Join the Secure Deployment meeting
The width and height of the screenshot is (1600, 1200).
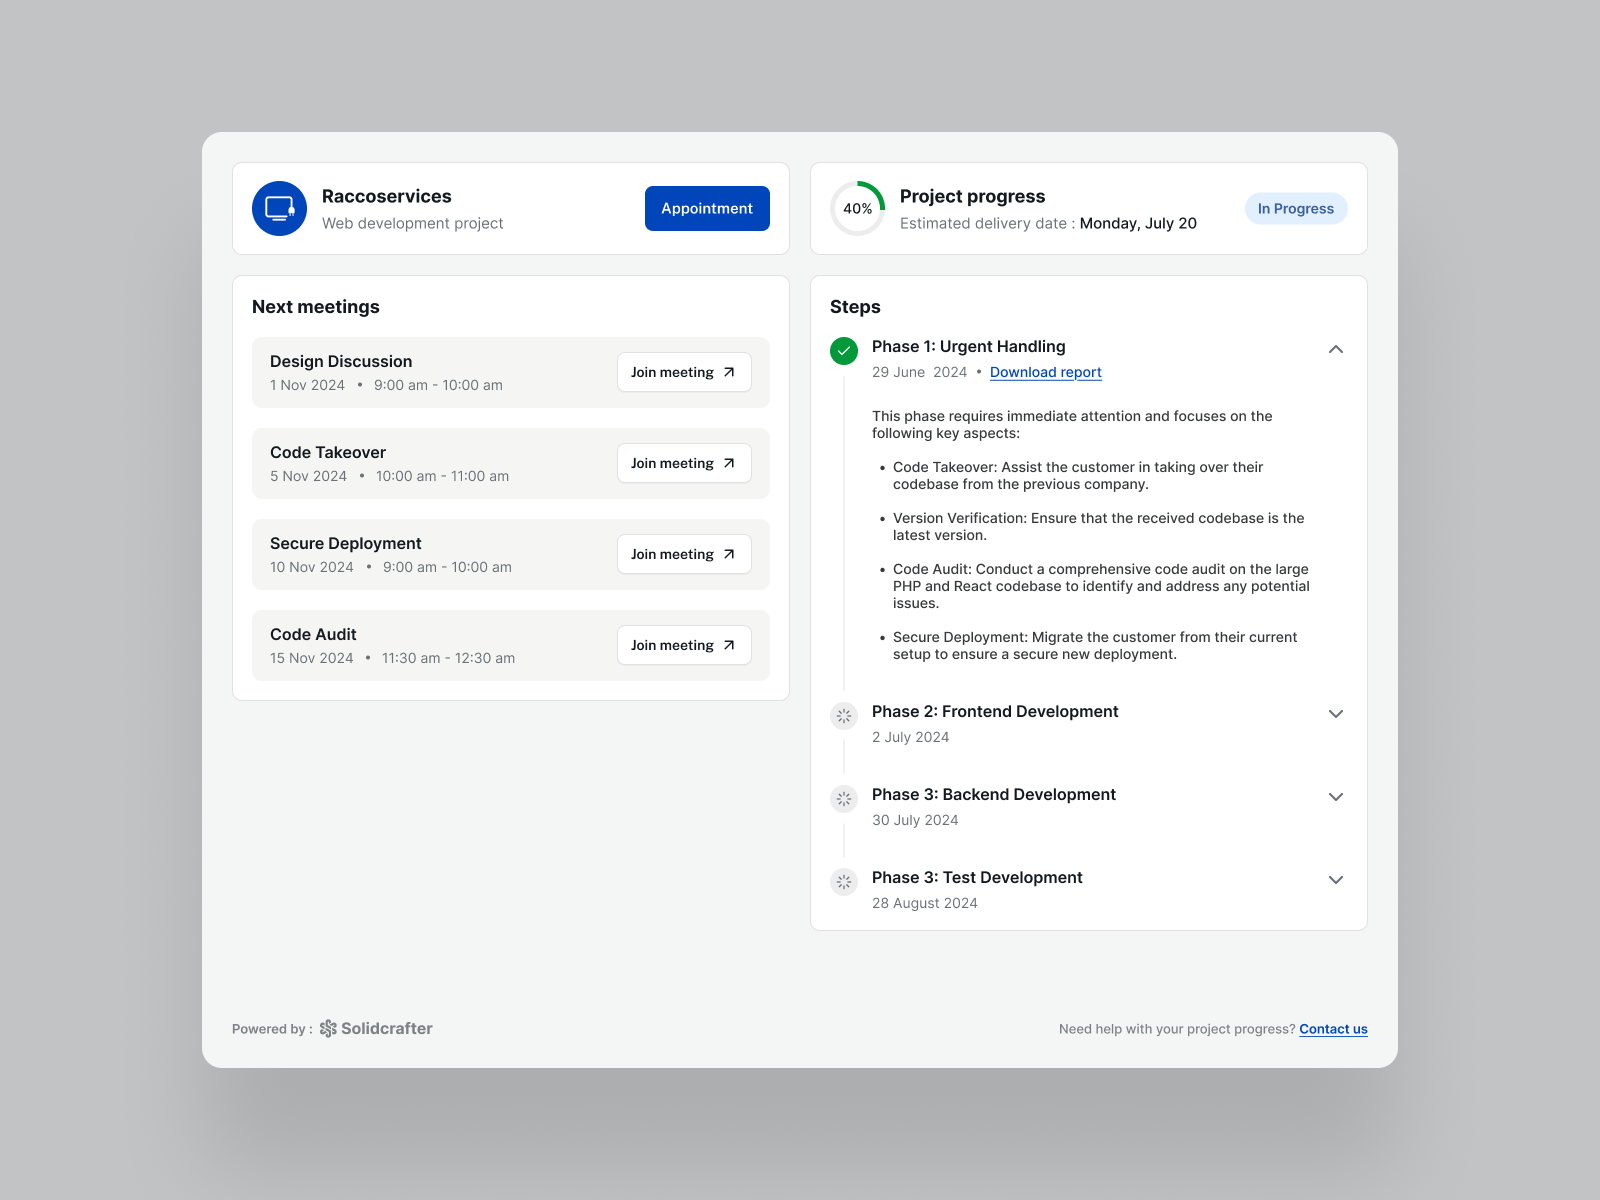pos(683,554)
